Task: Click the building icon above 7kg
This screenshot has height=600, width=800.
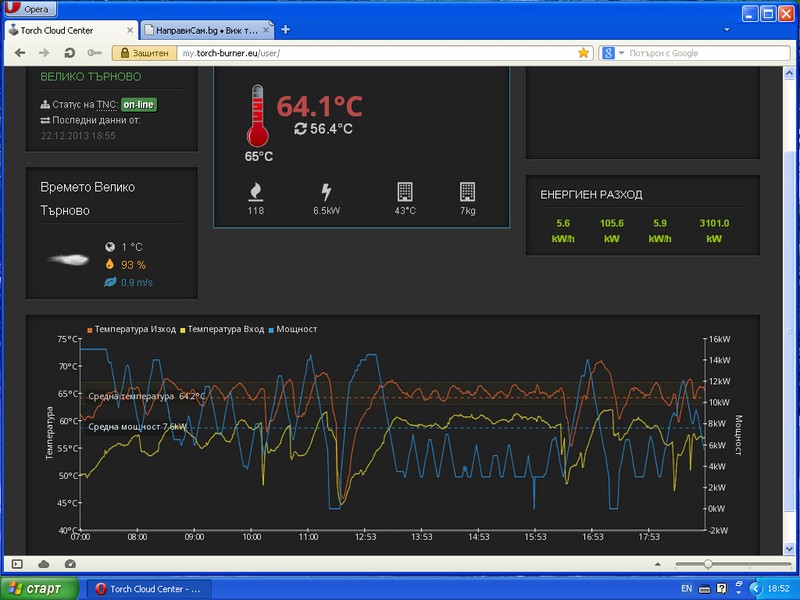Action: tap(467, 191)
